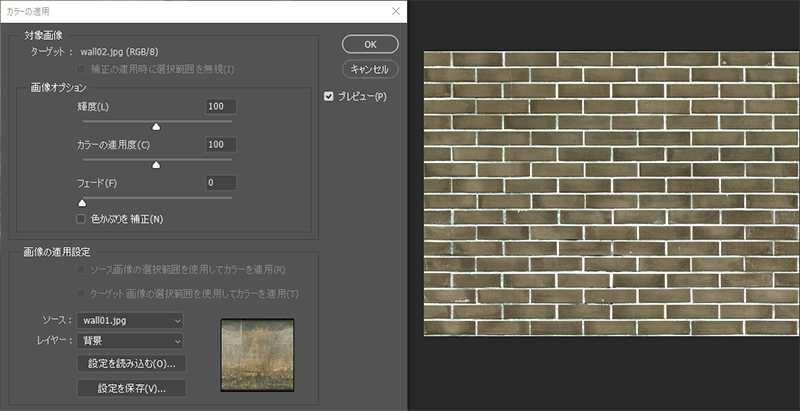The image size is (800, 411).
Task: Expand the レイヤー dropdown showing 背景
Action: pos(131,341)
